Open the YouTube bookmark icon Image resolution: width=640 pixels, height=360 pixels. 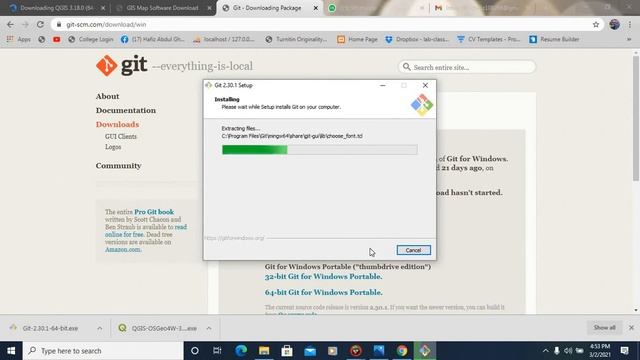pos(56,40)
